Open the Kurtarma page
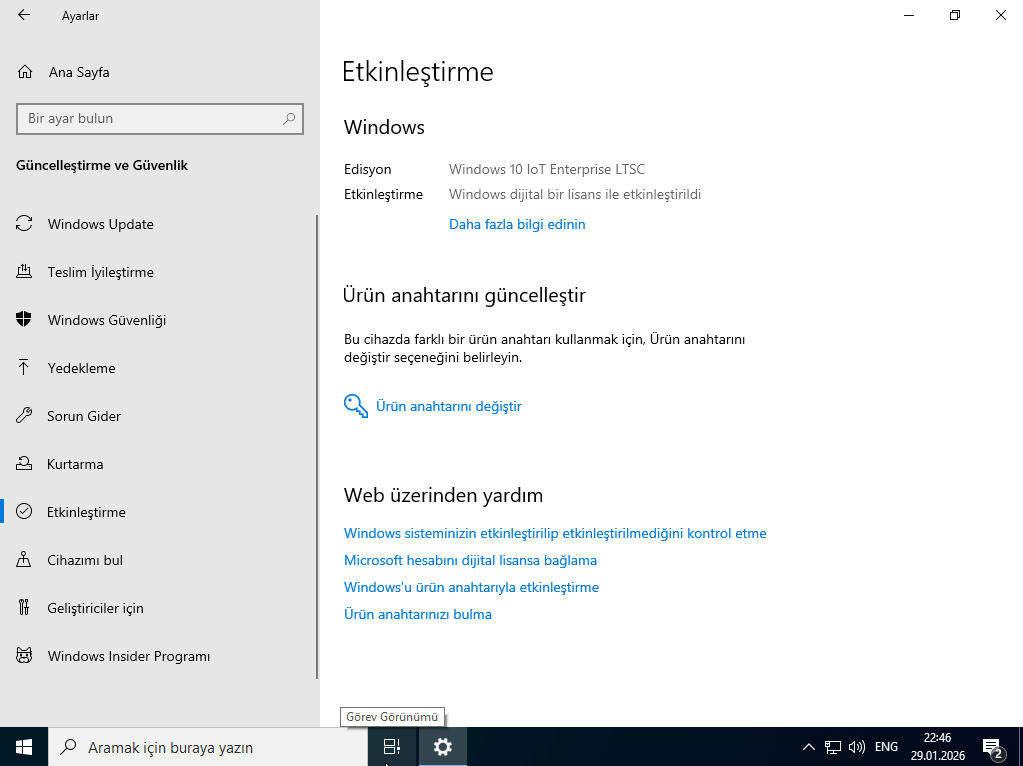The image size is (1023, 766). tap(159, 464)
